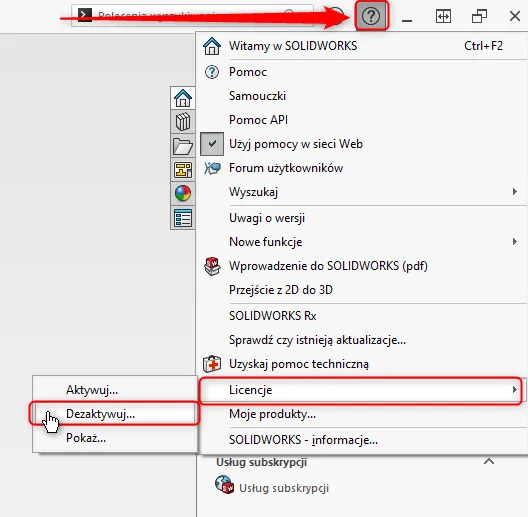
Task: Select Witamy w SOLIDWORKS menu item
Action: point(362,46)
